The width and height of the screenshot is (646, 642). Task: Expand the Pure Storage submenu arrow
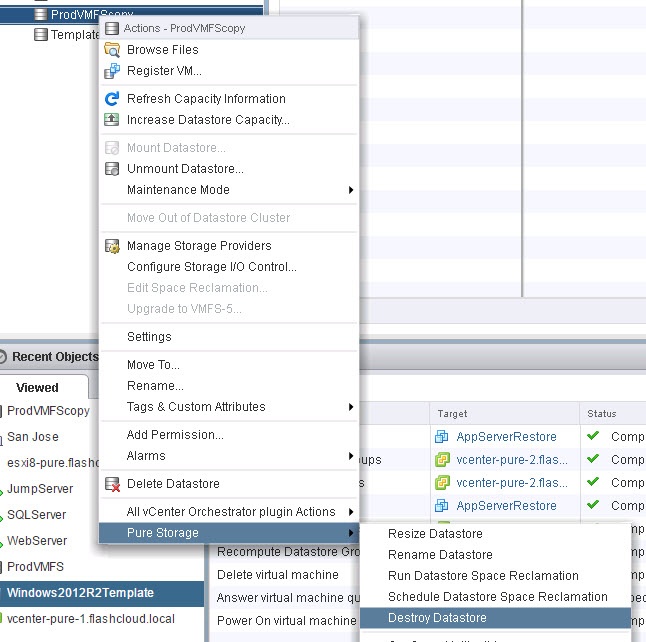pos(351,533)
